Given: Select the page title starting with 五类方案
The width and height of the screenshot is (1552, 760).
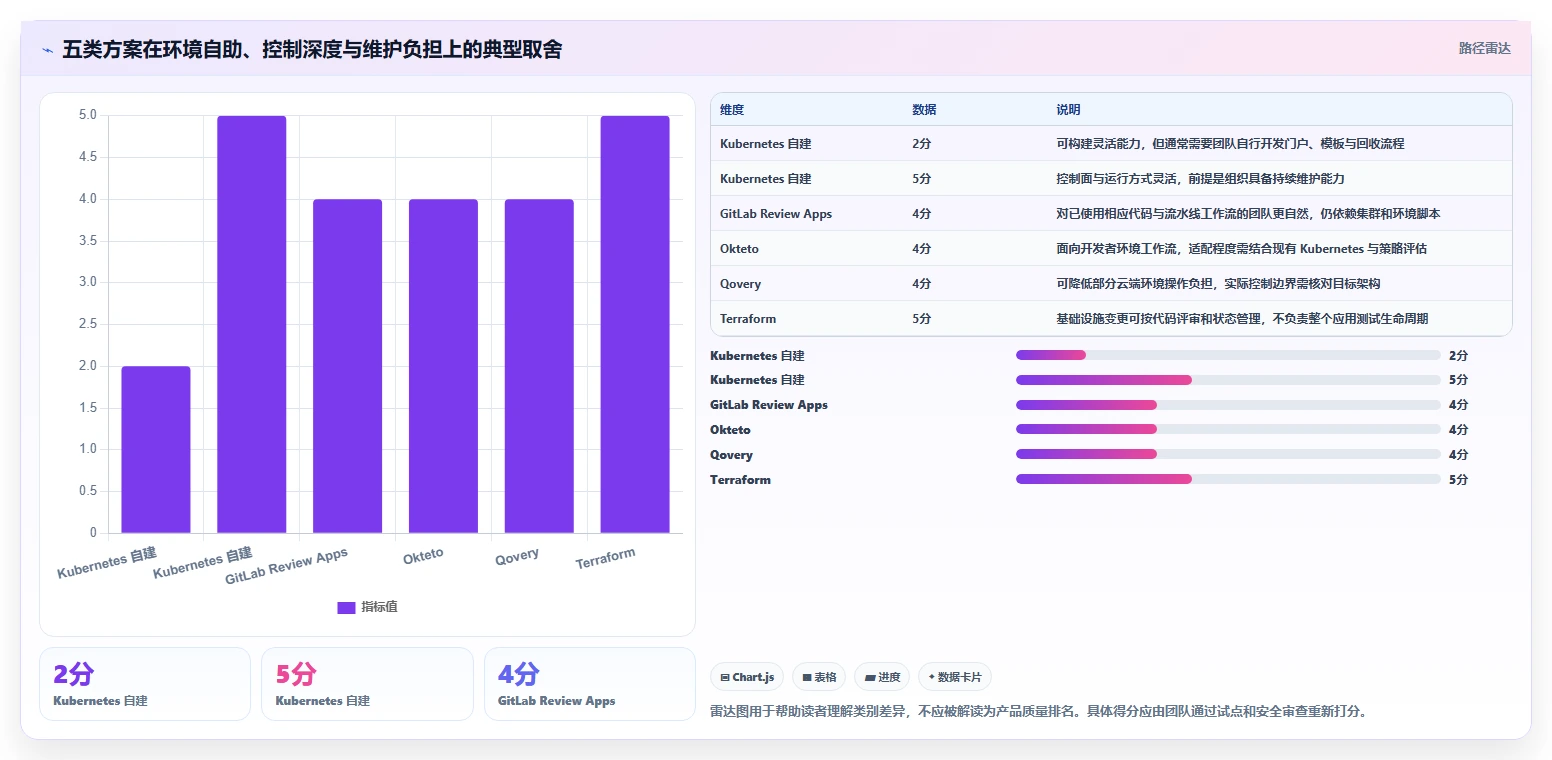Looking at the screenshot, I should point(312,49).
